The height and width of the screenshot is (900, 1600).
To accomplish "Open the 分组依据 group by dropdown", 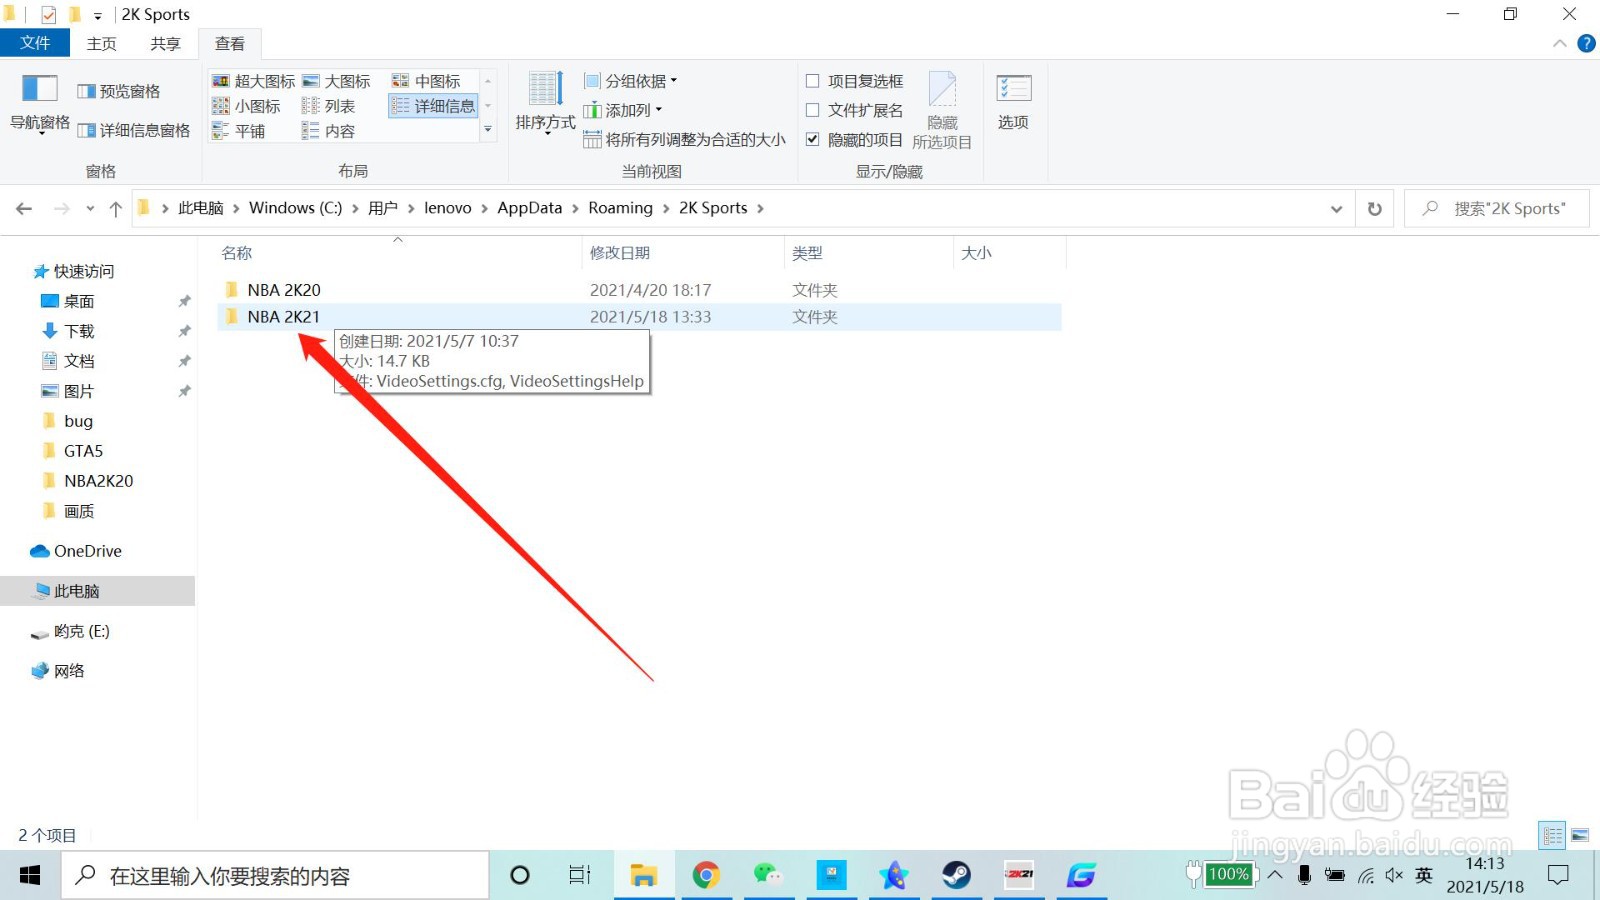I will 630,81.
